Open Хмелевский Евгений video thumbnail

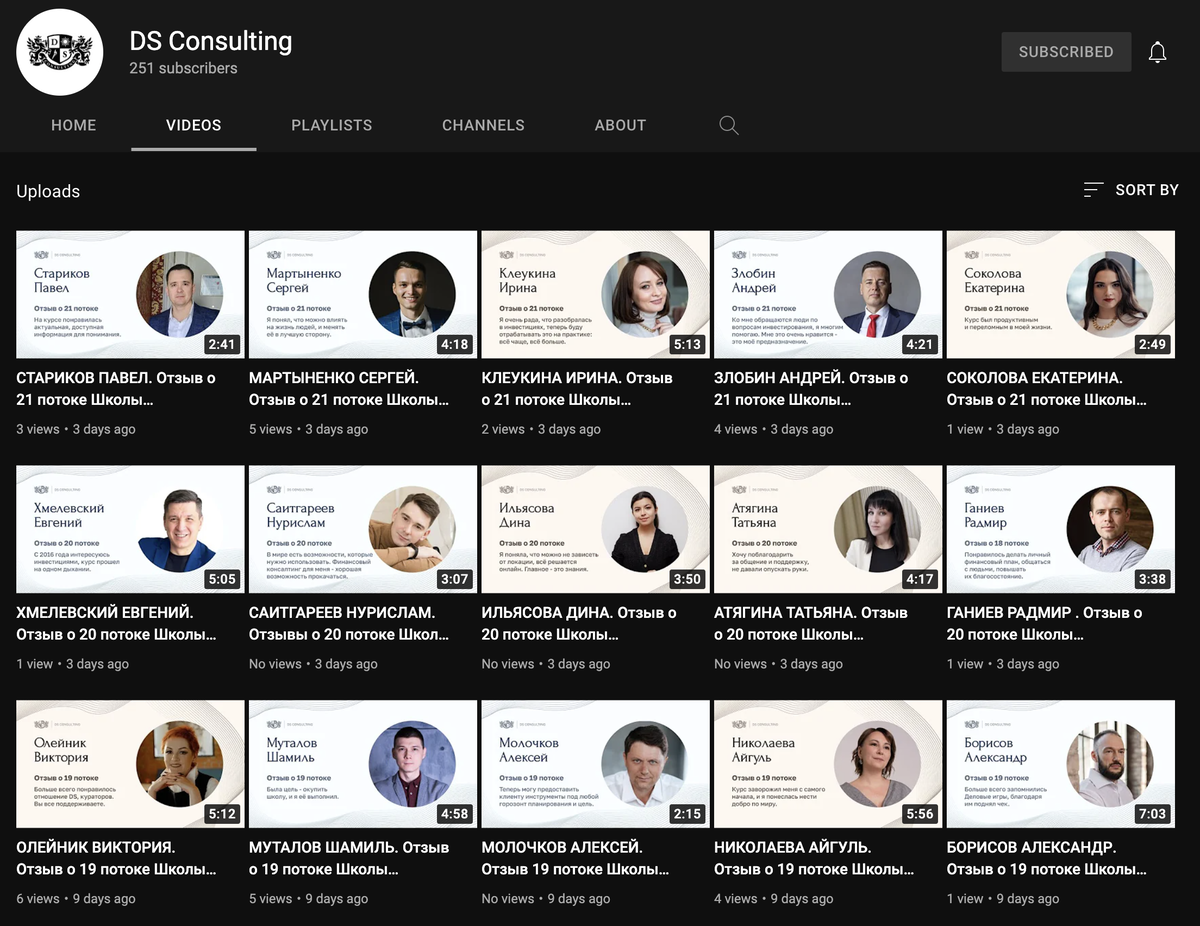(x=130, y=530)
